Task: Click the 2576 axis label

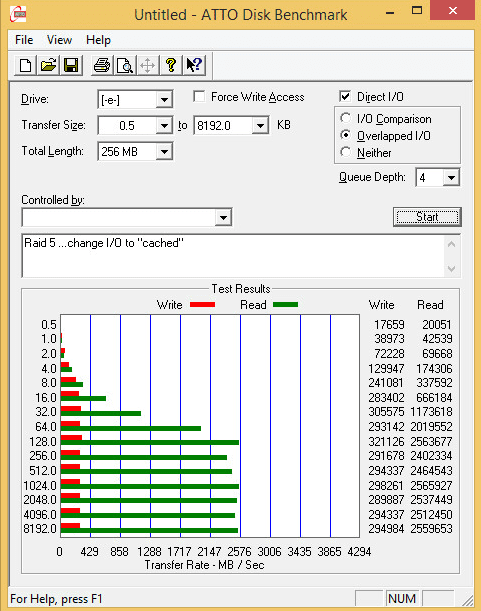Action: 239,552
